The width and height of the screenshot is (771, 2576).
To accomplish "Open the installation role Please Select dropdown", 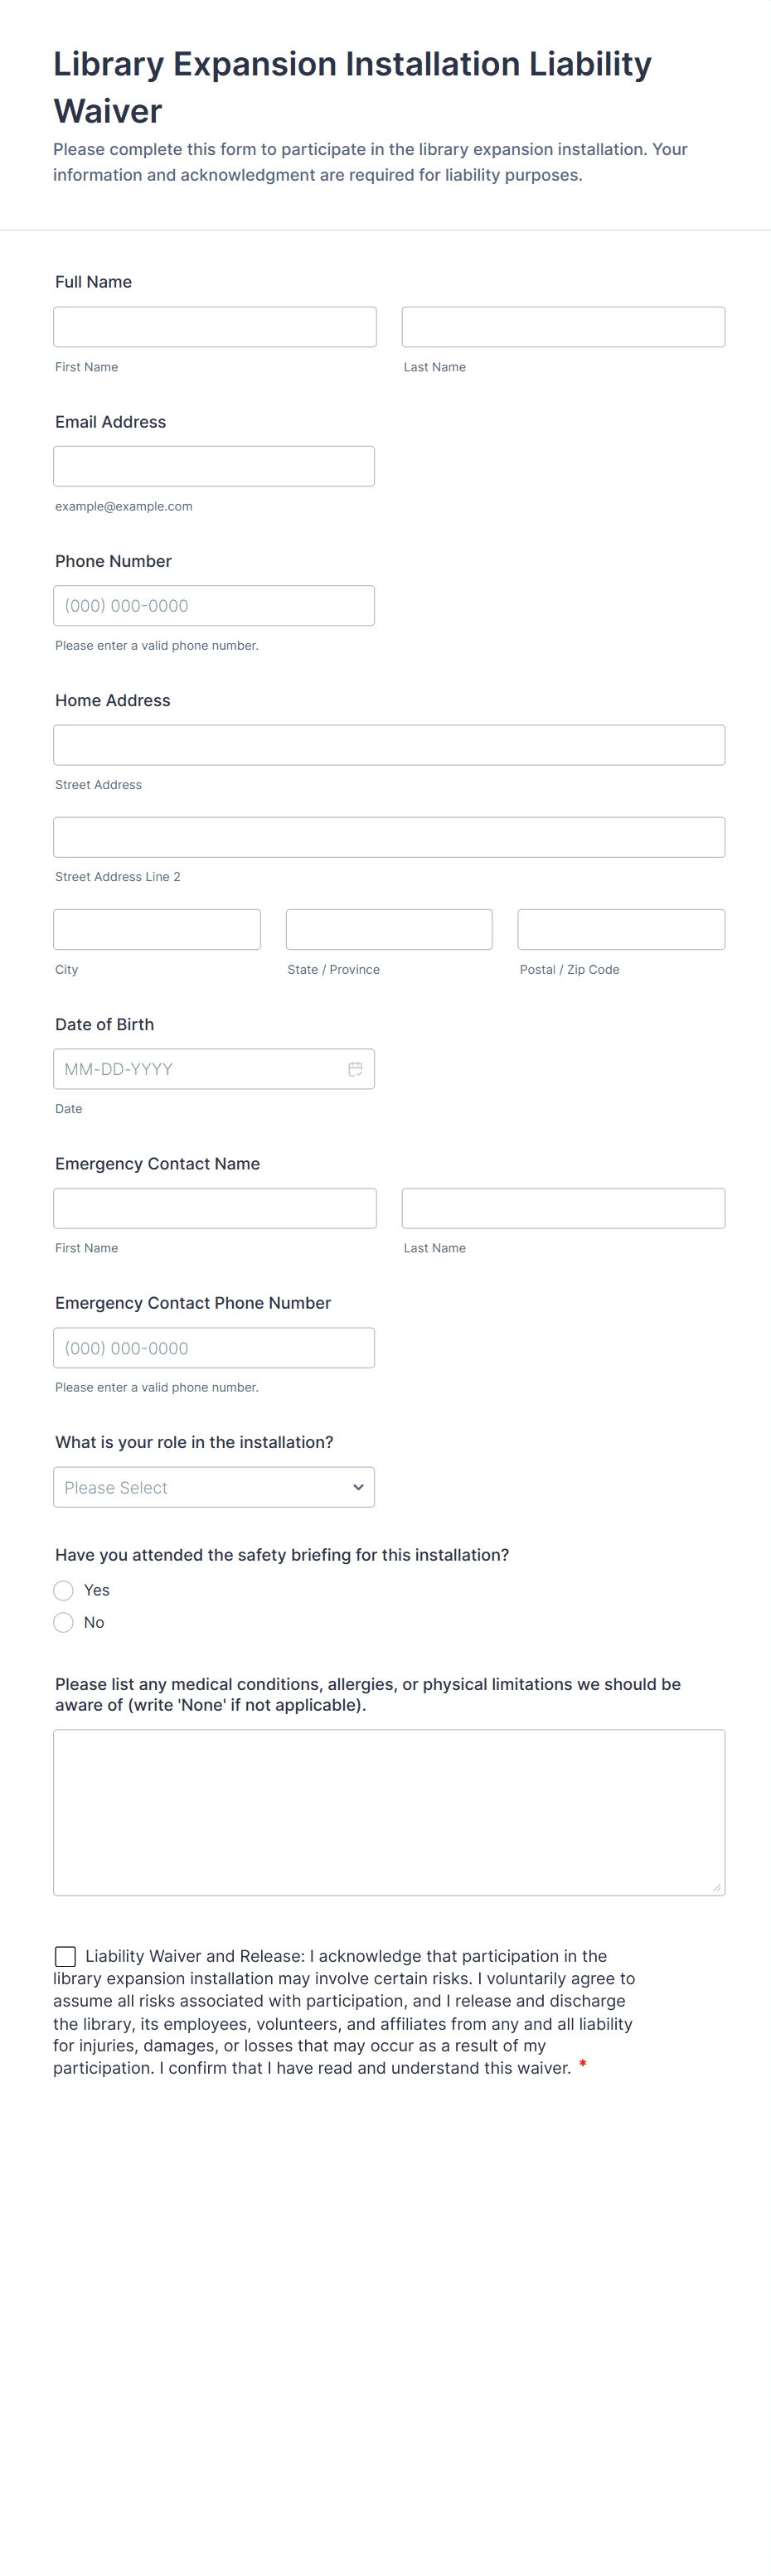I will (x=214, y=1487).
